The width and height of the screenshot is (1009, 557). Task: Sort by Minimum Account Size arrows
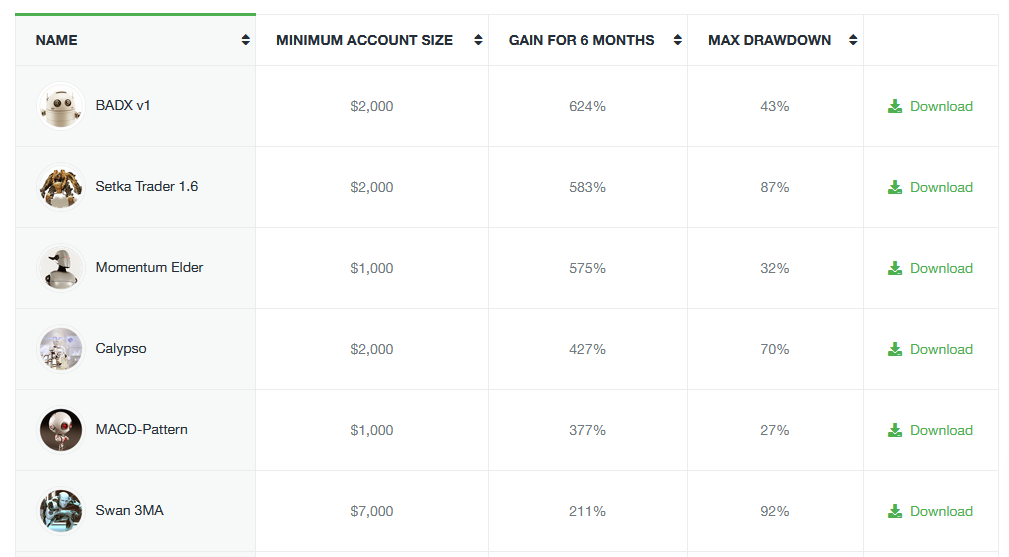pyautogui.click(x=478, y=40)
